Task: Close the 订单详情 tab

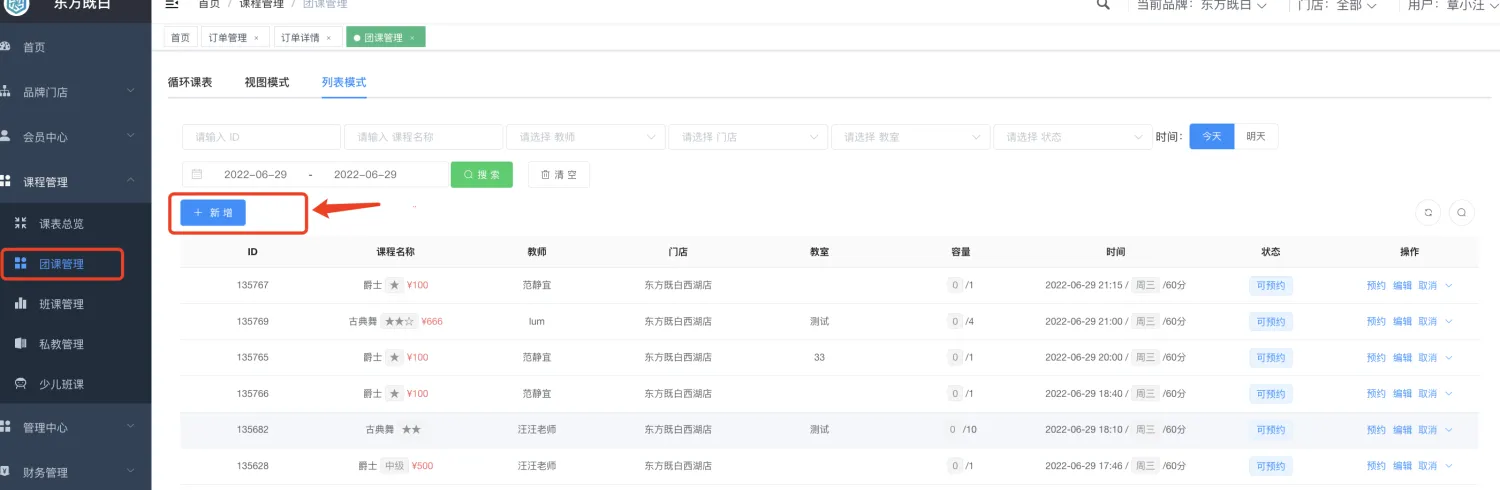Action: pos(328,38)
